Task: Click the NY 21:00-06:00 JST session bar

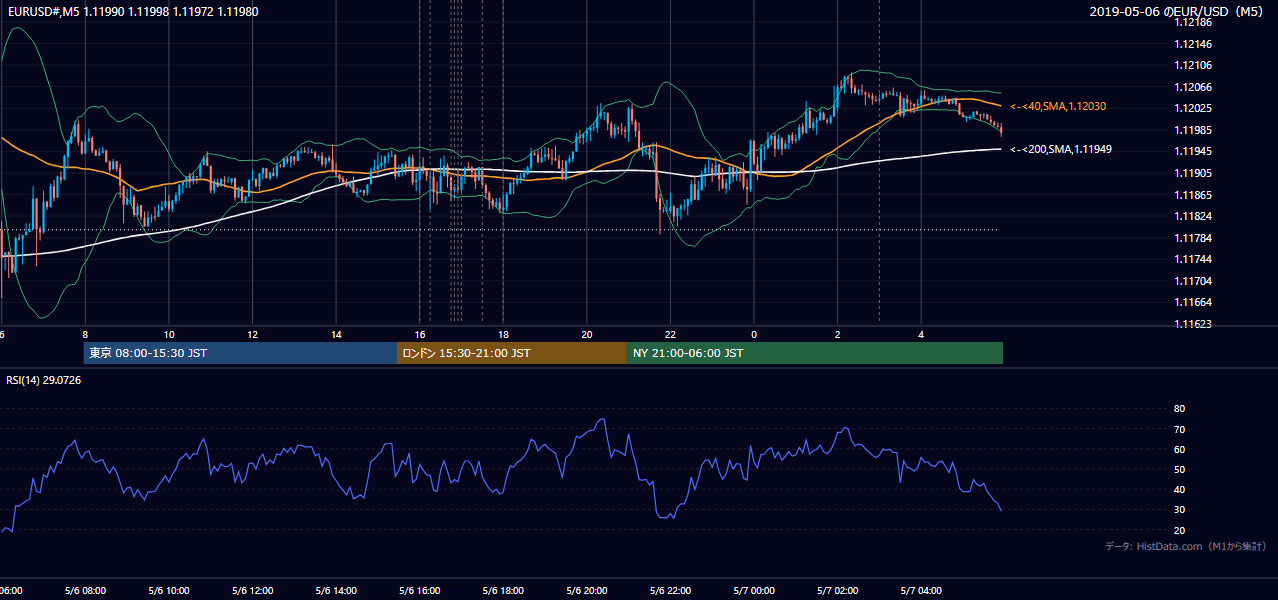Action: point(814,353)
